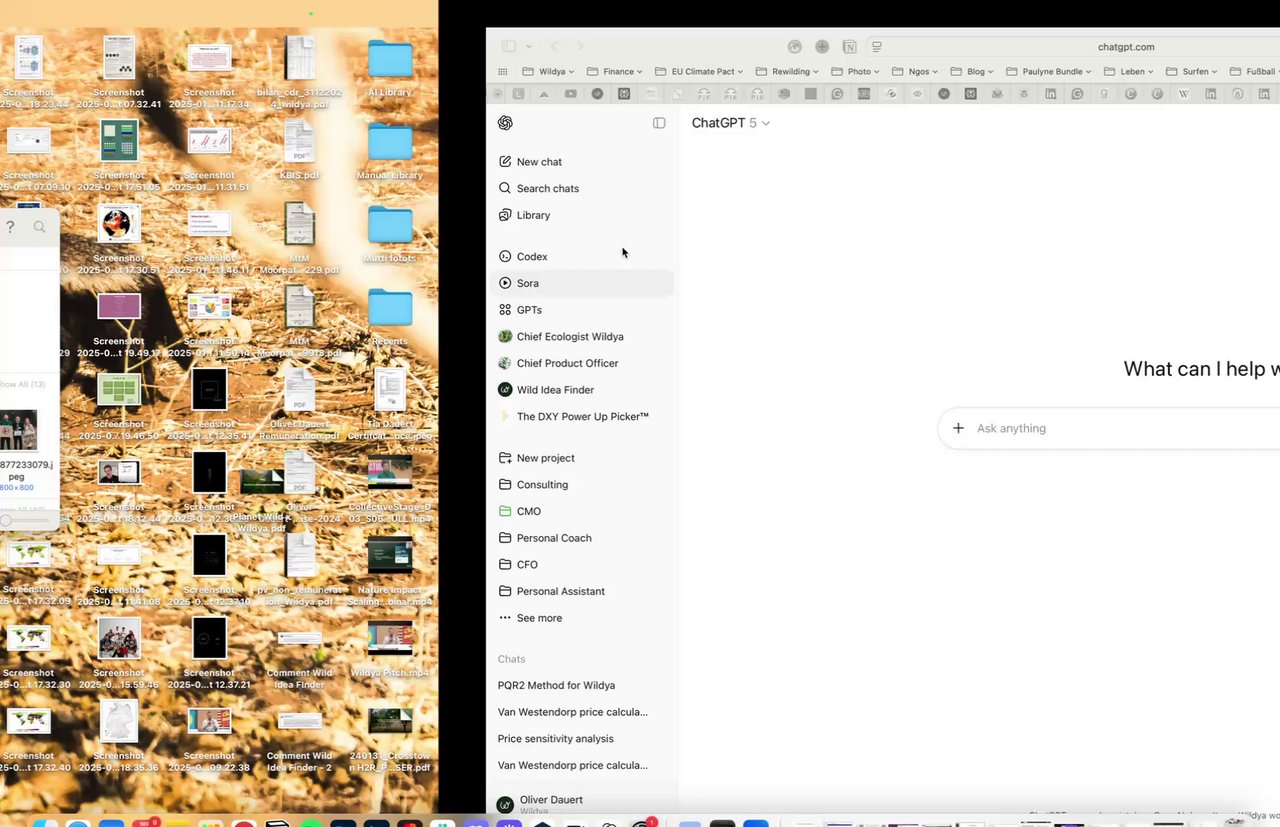Expand the Leben bookmarks folder

click(x=1129, y=72)
